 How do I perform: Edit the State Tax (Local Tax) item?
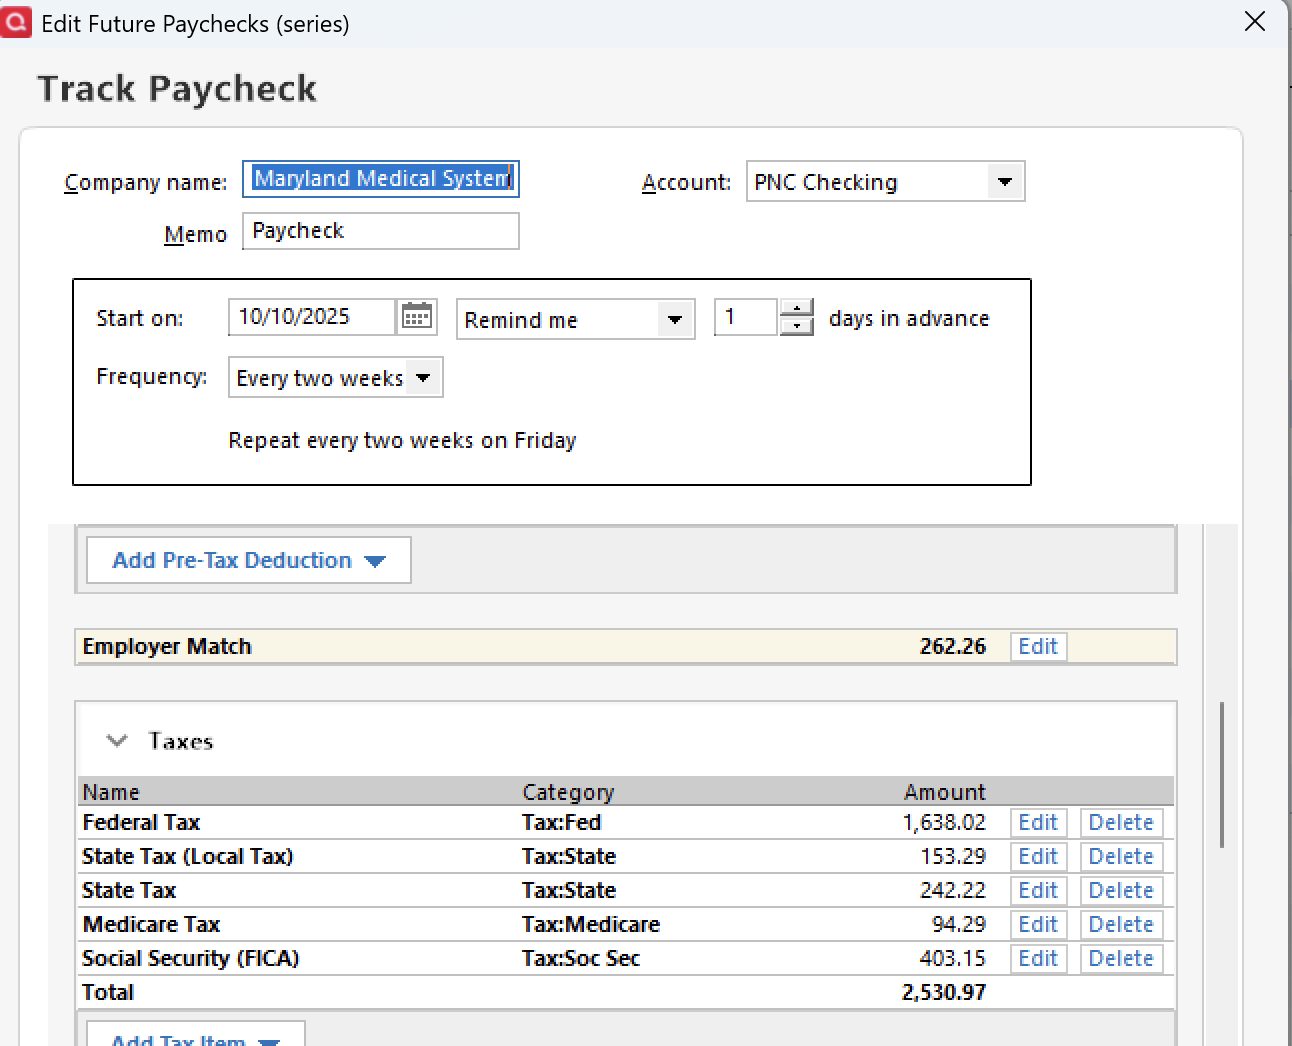click(1038, 856)
